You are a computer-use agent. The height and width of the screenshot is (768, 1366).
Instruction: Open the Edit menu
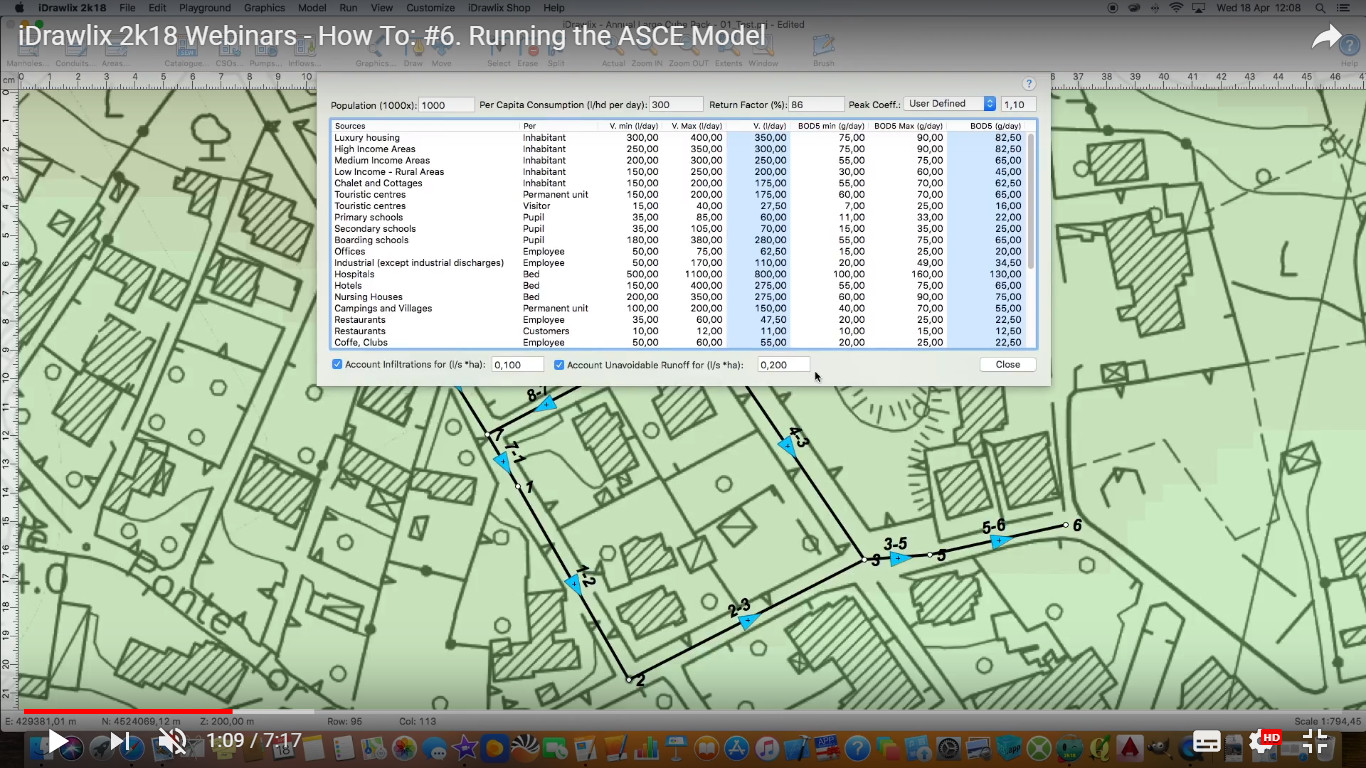[x=157, y=8]
